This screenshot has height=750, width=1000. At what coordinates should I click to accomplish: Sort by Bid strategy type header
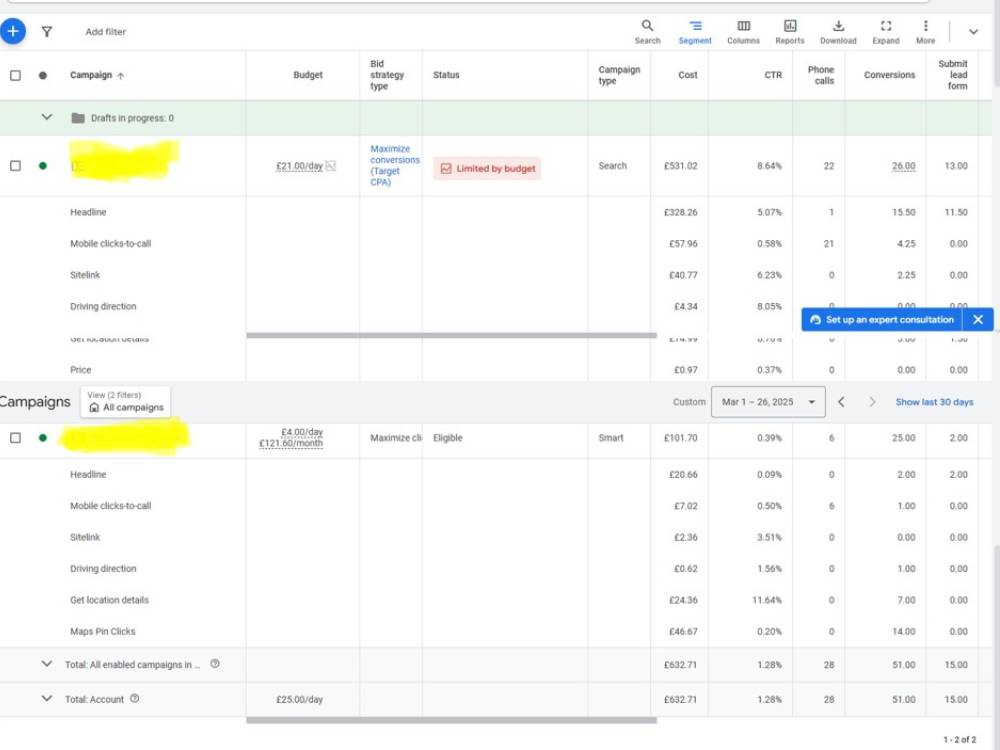point(386,75)
